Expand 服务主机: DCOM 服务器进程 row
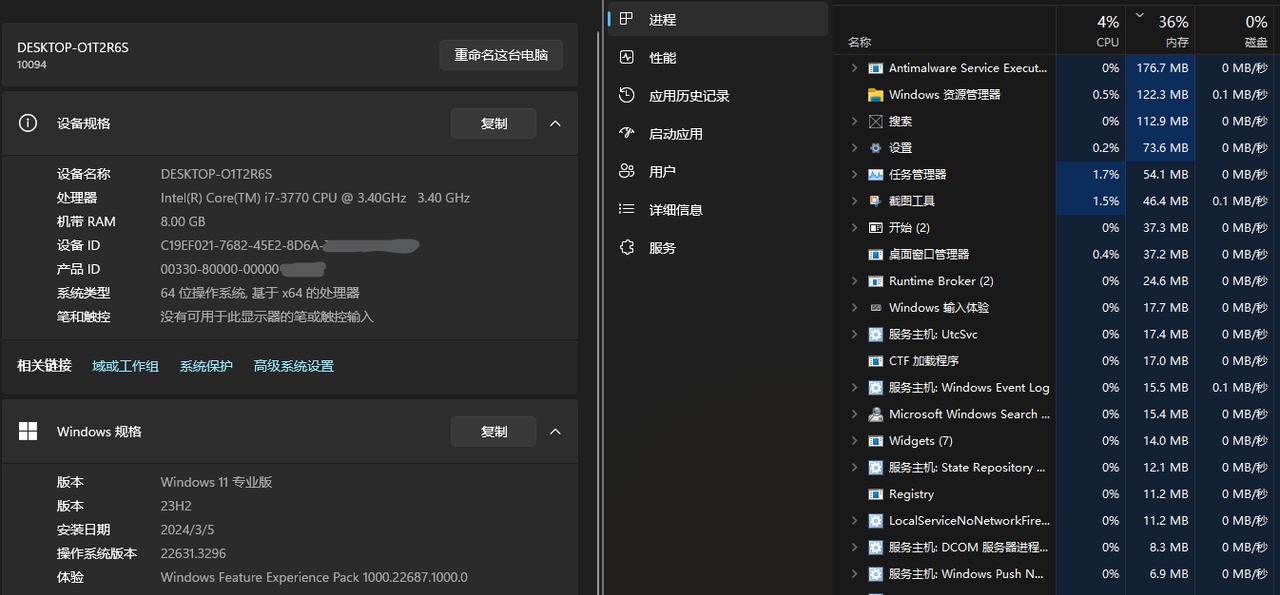 coord(854,547)
